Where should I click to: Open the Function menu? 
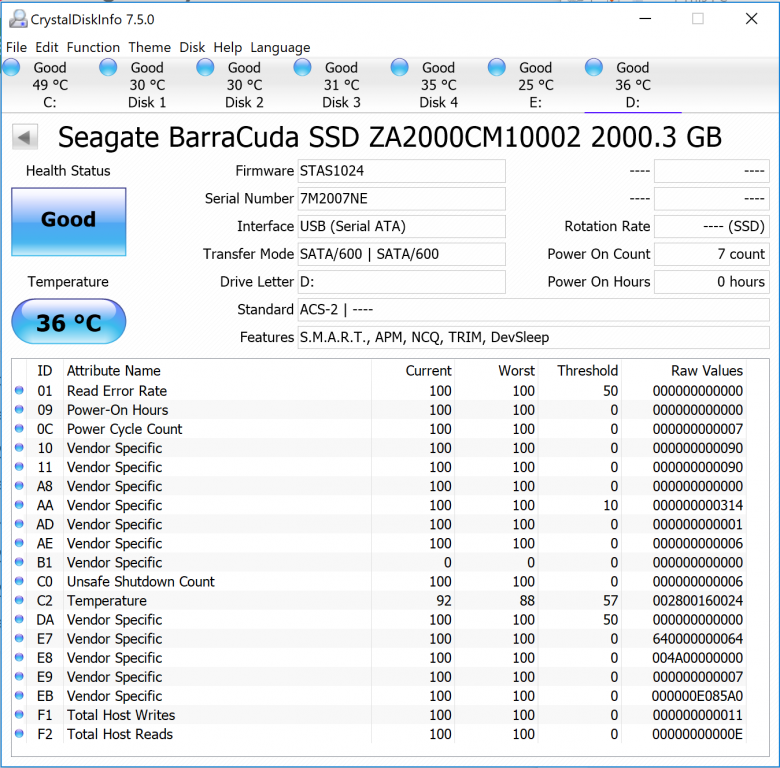(93, 47)
